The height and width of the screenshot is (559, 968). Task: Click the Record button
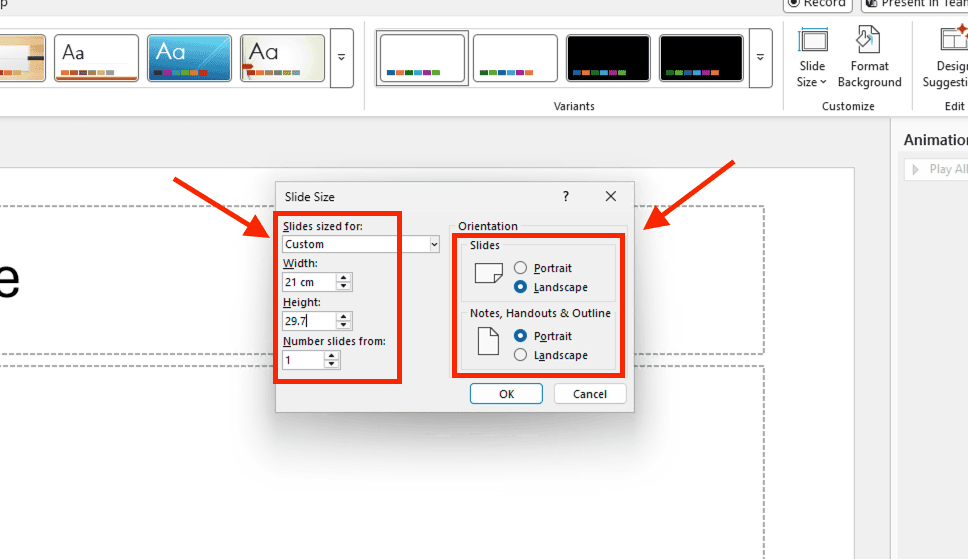pos(817,3)
